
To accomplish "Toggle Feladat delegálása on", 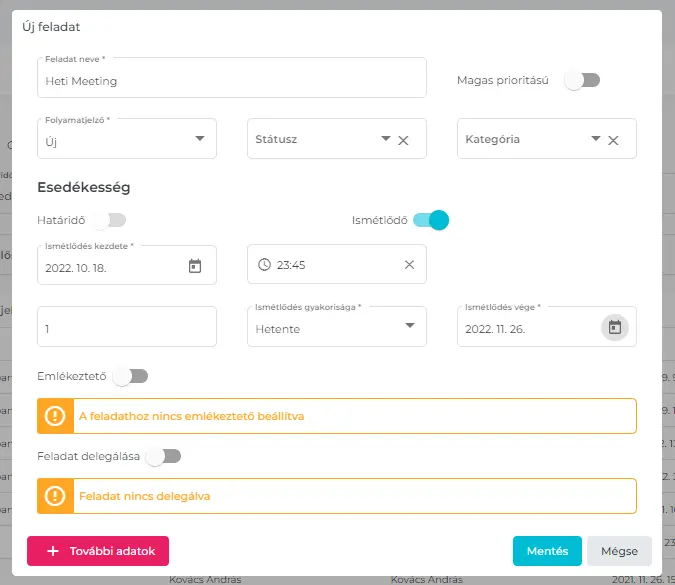I will (x=164, y=456).
